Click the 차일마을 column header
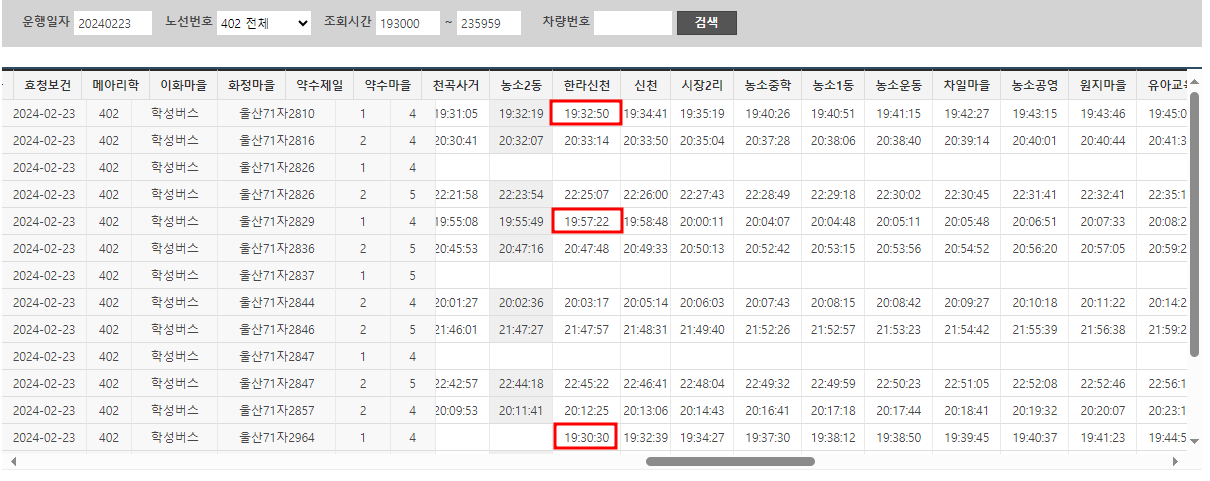Screen dimensions: 1210x481 [966, 86]
